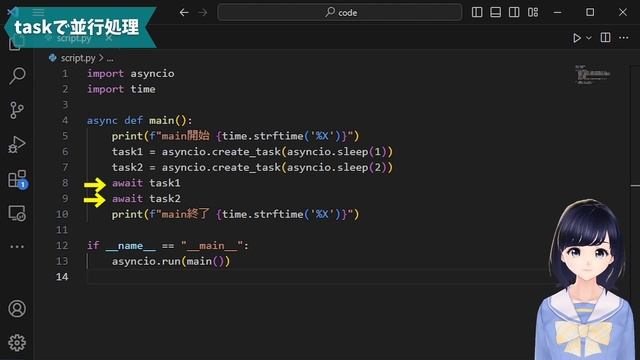The width and height of the screenshot is (640, 360).
Task: Click line number 14 in the gutter
Action: (x=62, y=277)
